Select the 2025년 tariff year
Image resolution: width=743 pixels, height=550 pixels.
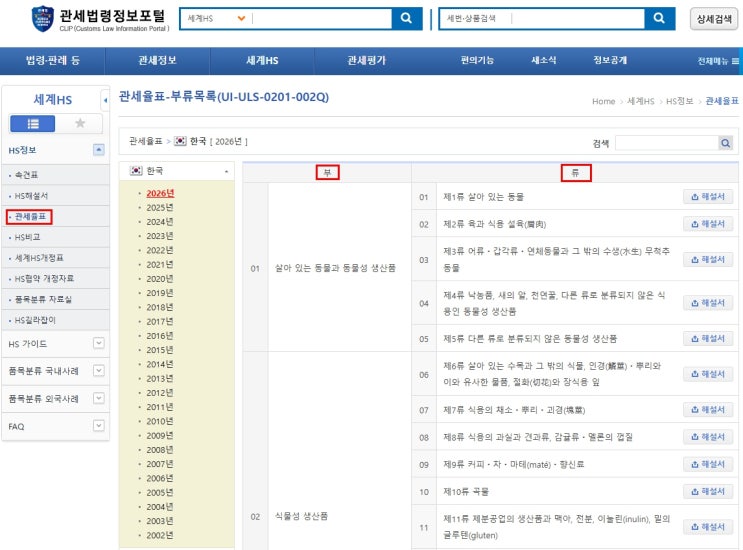[160, 207]
